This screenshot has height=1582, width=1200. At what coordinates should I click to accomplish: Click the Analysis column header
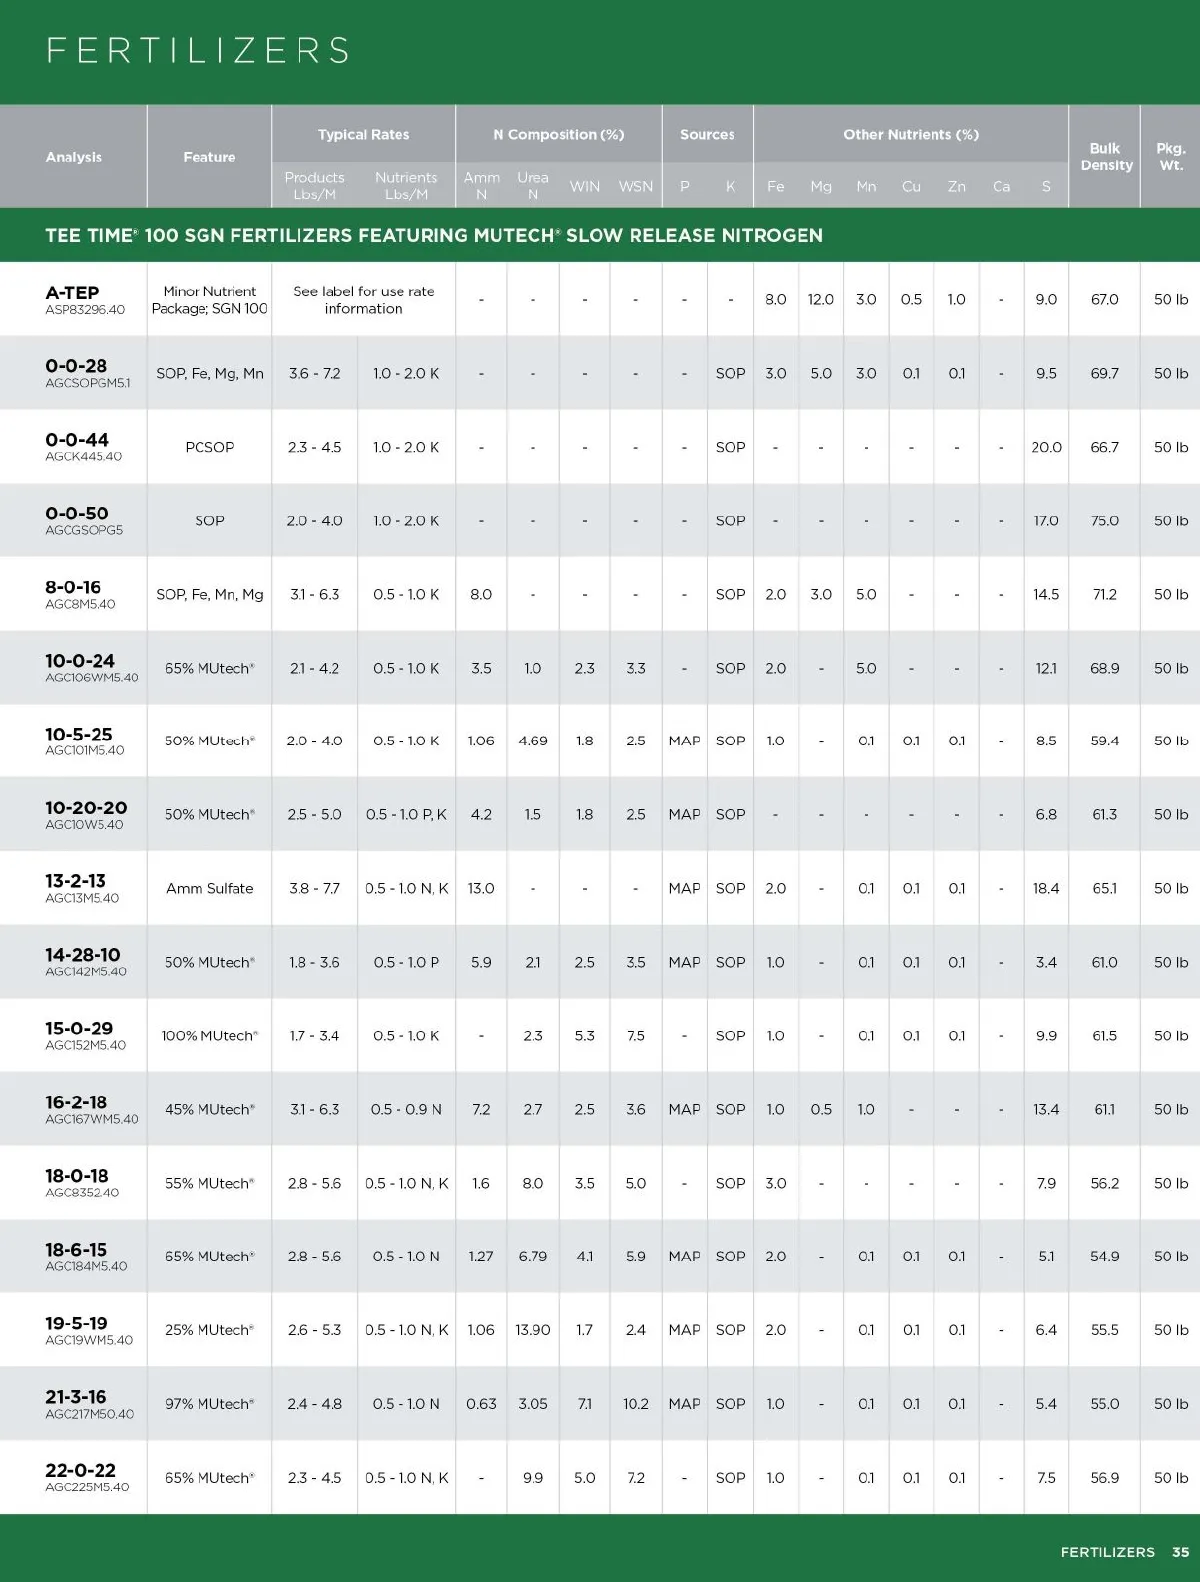[74, 157]
